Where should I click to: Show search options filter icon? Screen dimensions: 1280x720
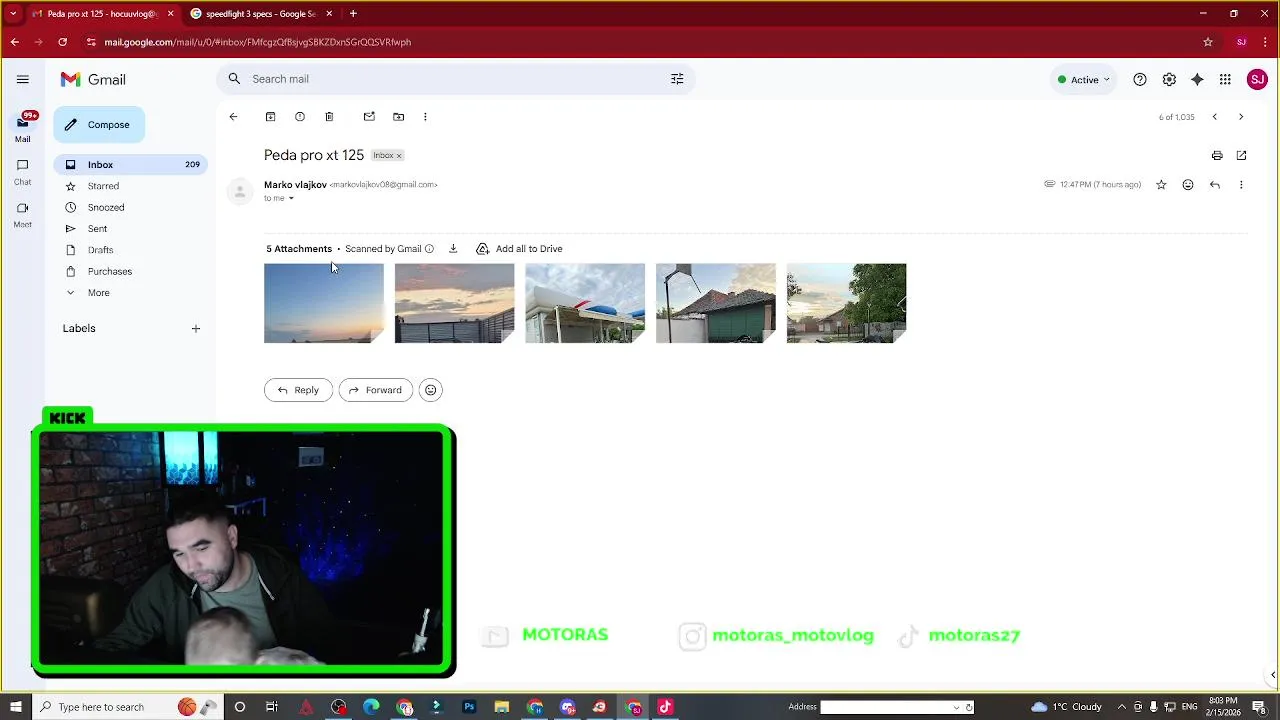(677, 79)
